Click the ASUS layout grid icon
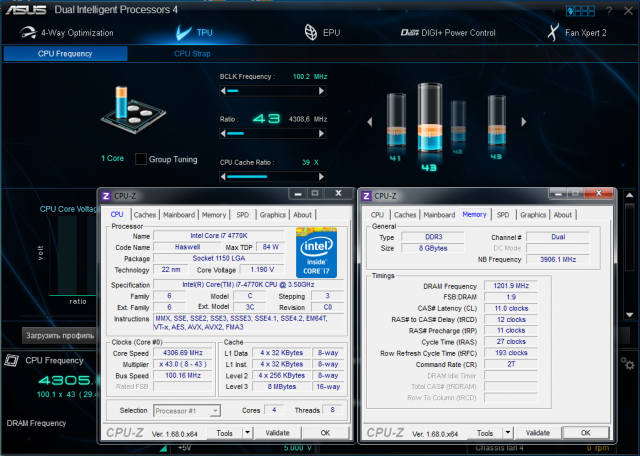 [x=580, y=11]
